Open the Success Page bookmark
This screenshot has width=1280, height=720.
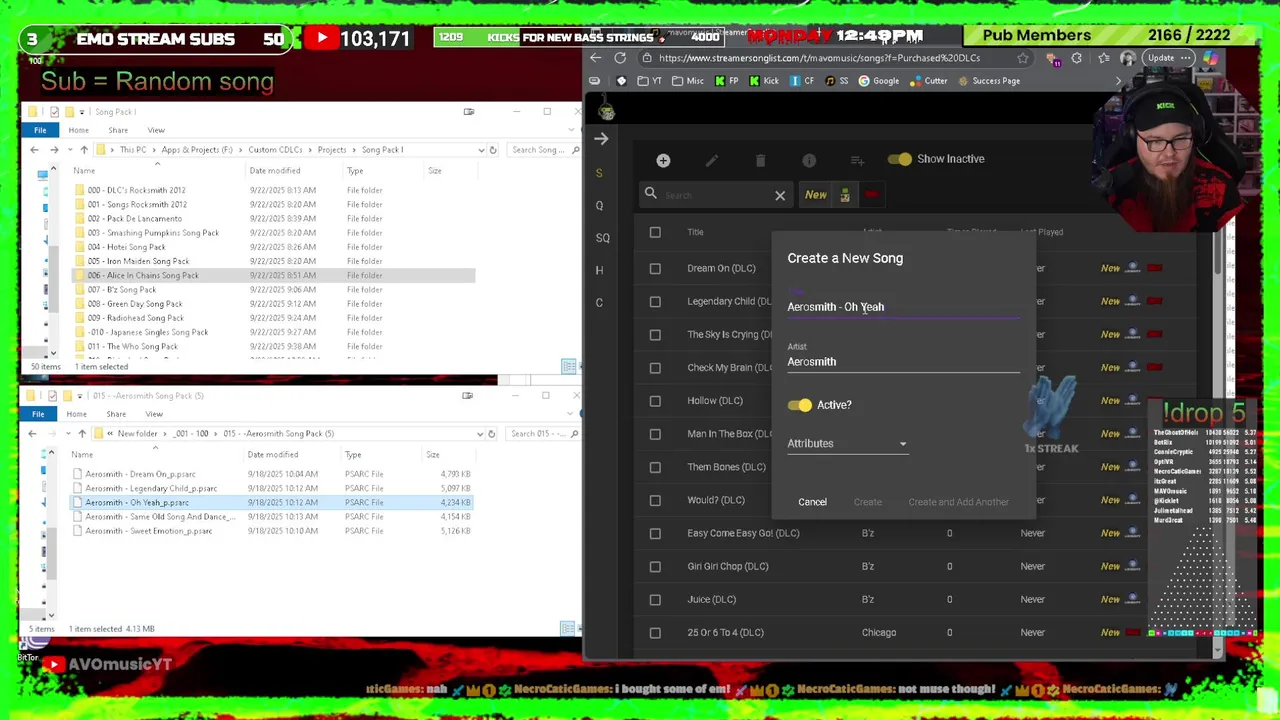click(x=989, y=81)
